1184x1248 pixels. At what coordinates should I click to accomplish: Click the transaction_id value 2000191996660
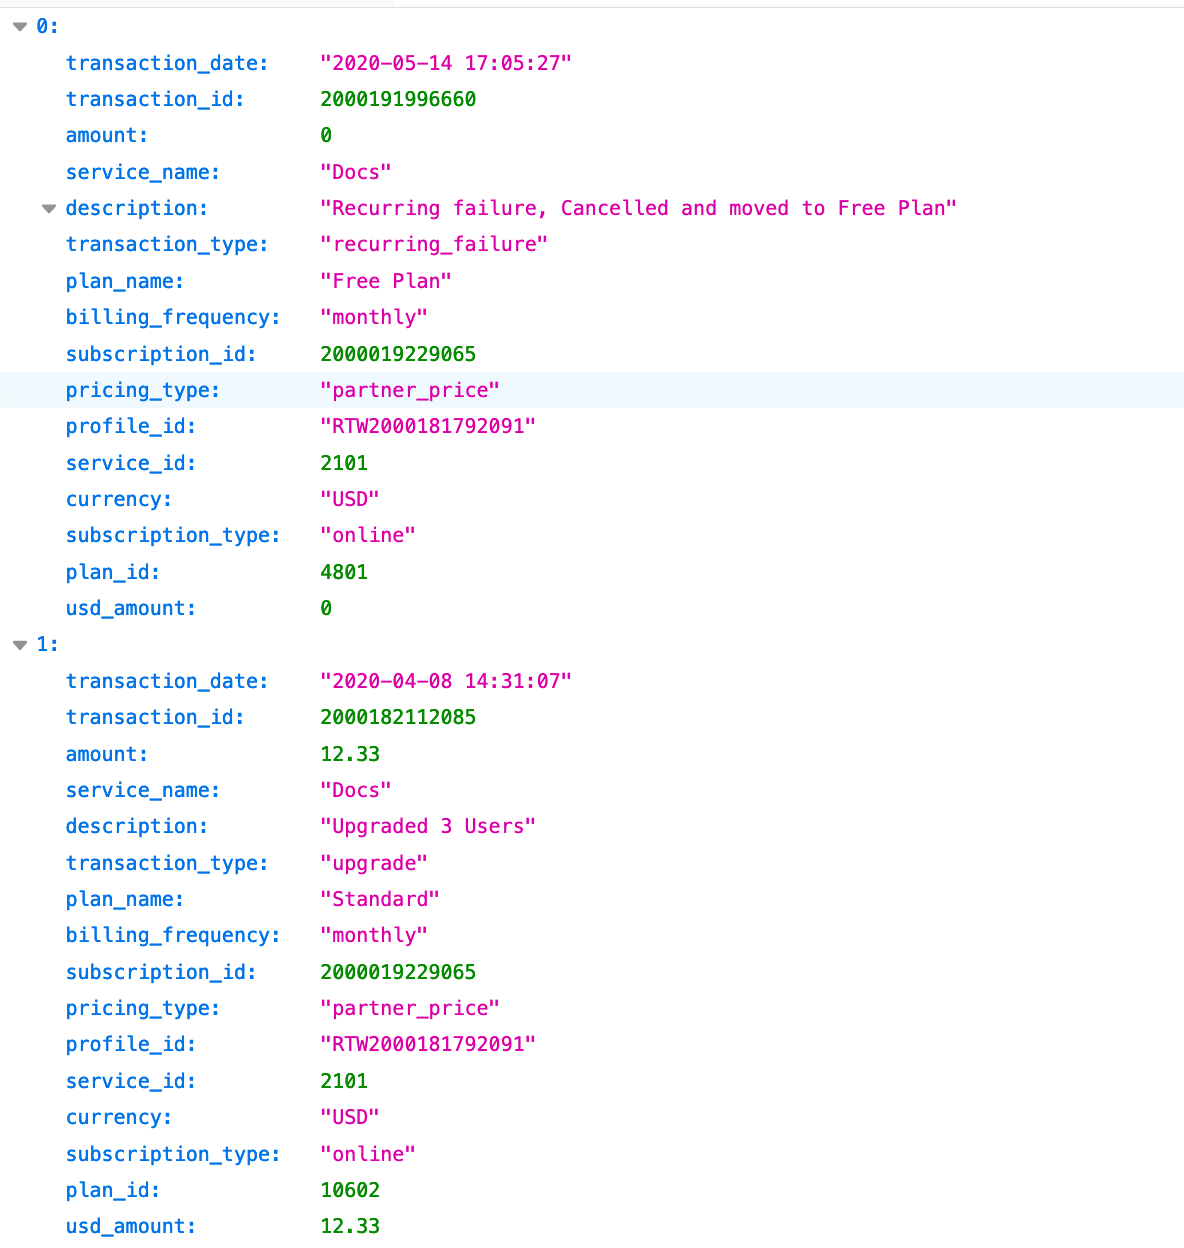pyautogui.click(x=398, y=99)
